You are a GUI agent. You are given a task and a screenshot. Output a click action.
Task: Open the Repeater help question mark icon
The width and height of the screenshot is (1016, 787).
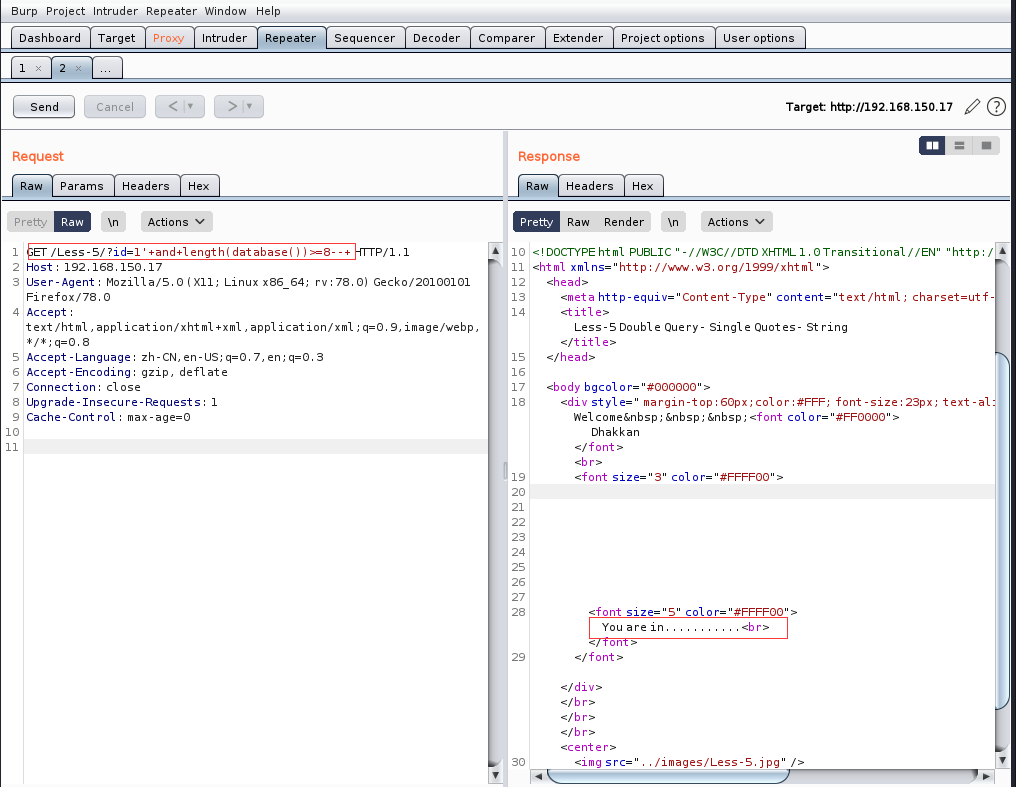pos(996,106)
